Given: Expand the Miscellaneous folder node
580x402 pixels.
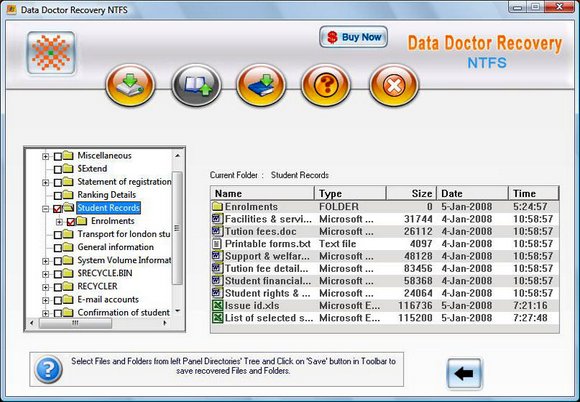Looking at the screenshot, I should pyautogui.click(x=45, y=156).
